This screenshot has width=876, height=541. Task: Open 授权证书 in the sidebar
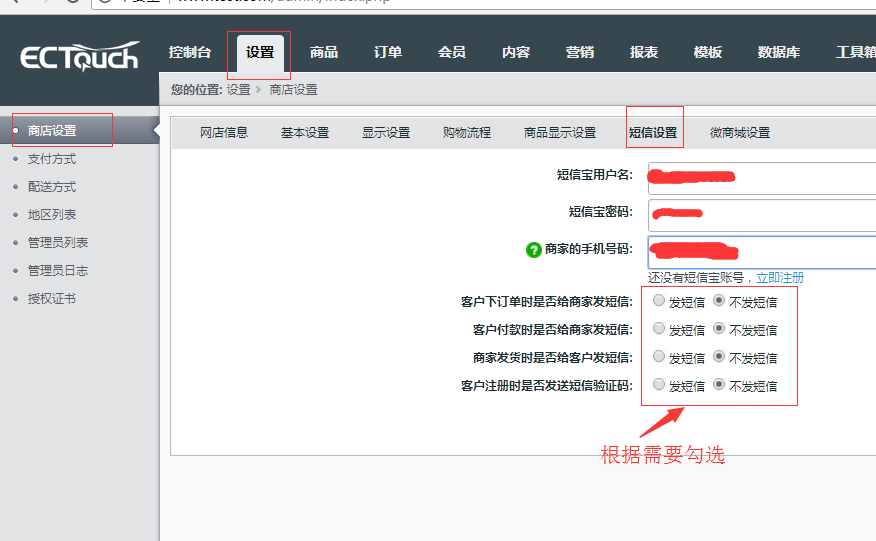[52, 299]
